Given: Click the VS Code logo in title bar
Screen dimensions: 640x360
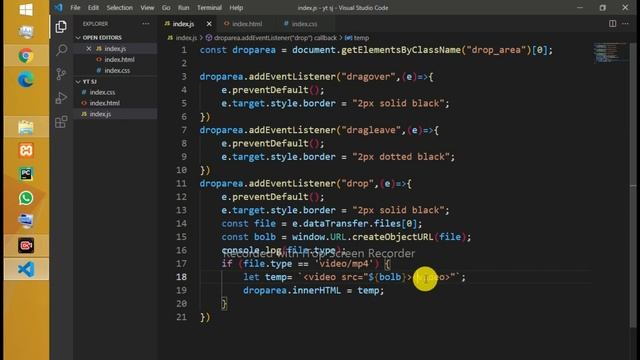Looking at the screenshot, I should click(58, 7).
